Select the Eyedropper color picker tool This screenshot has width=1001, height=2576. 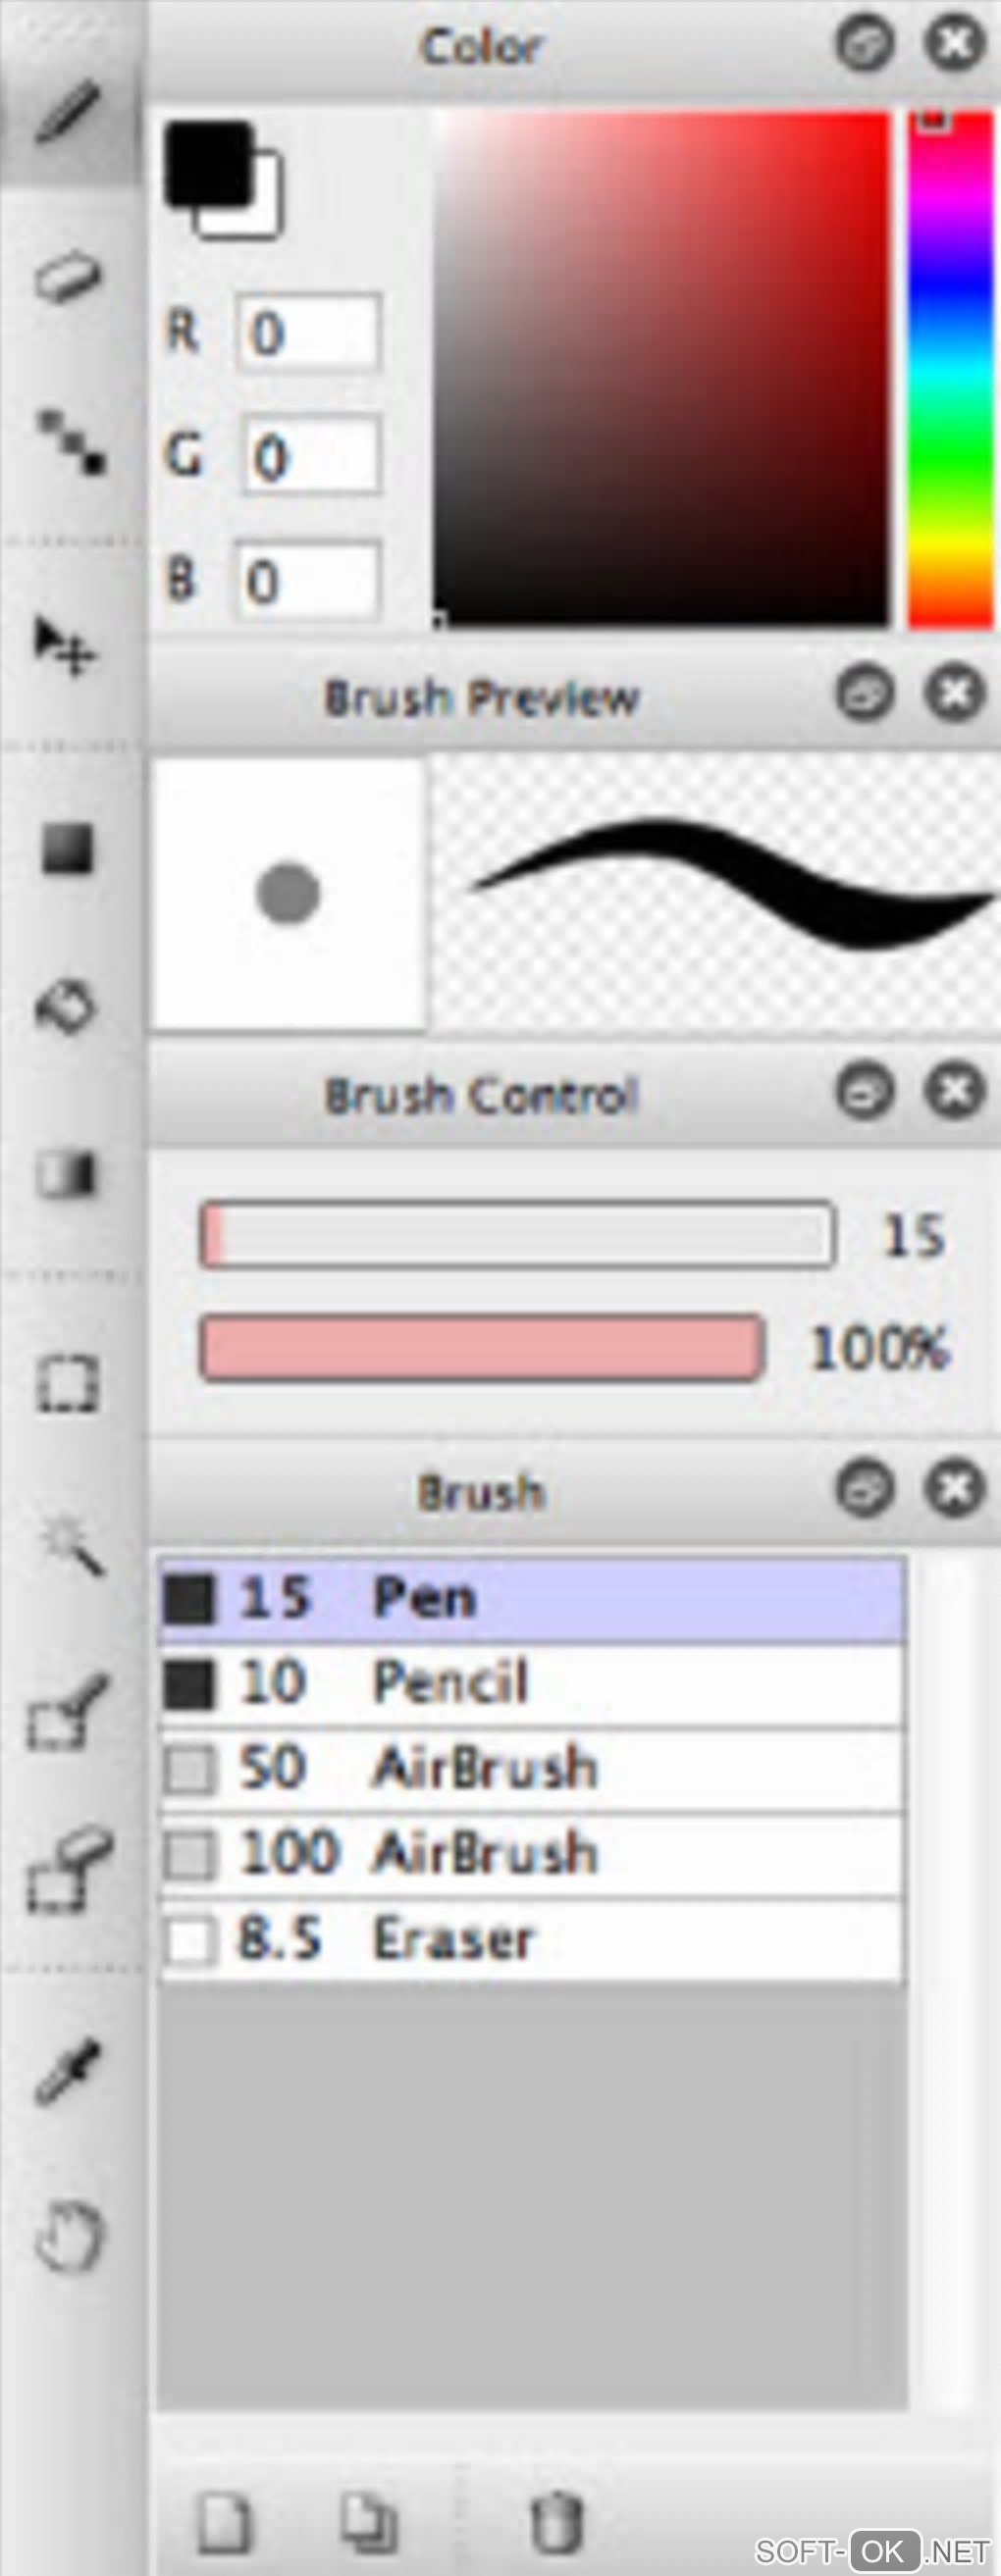(x=68, y=2070)
